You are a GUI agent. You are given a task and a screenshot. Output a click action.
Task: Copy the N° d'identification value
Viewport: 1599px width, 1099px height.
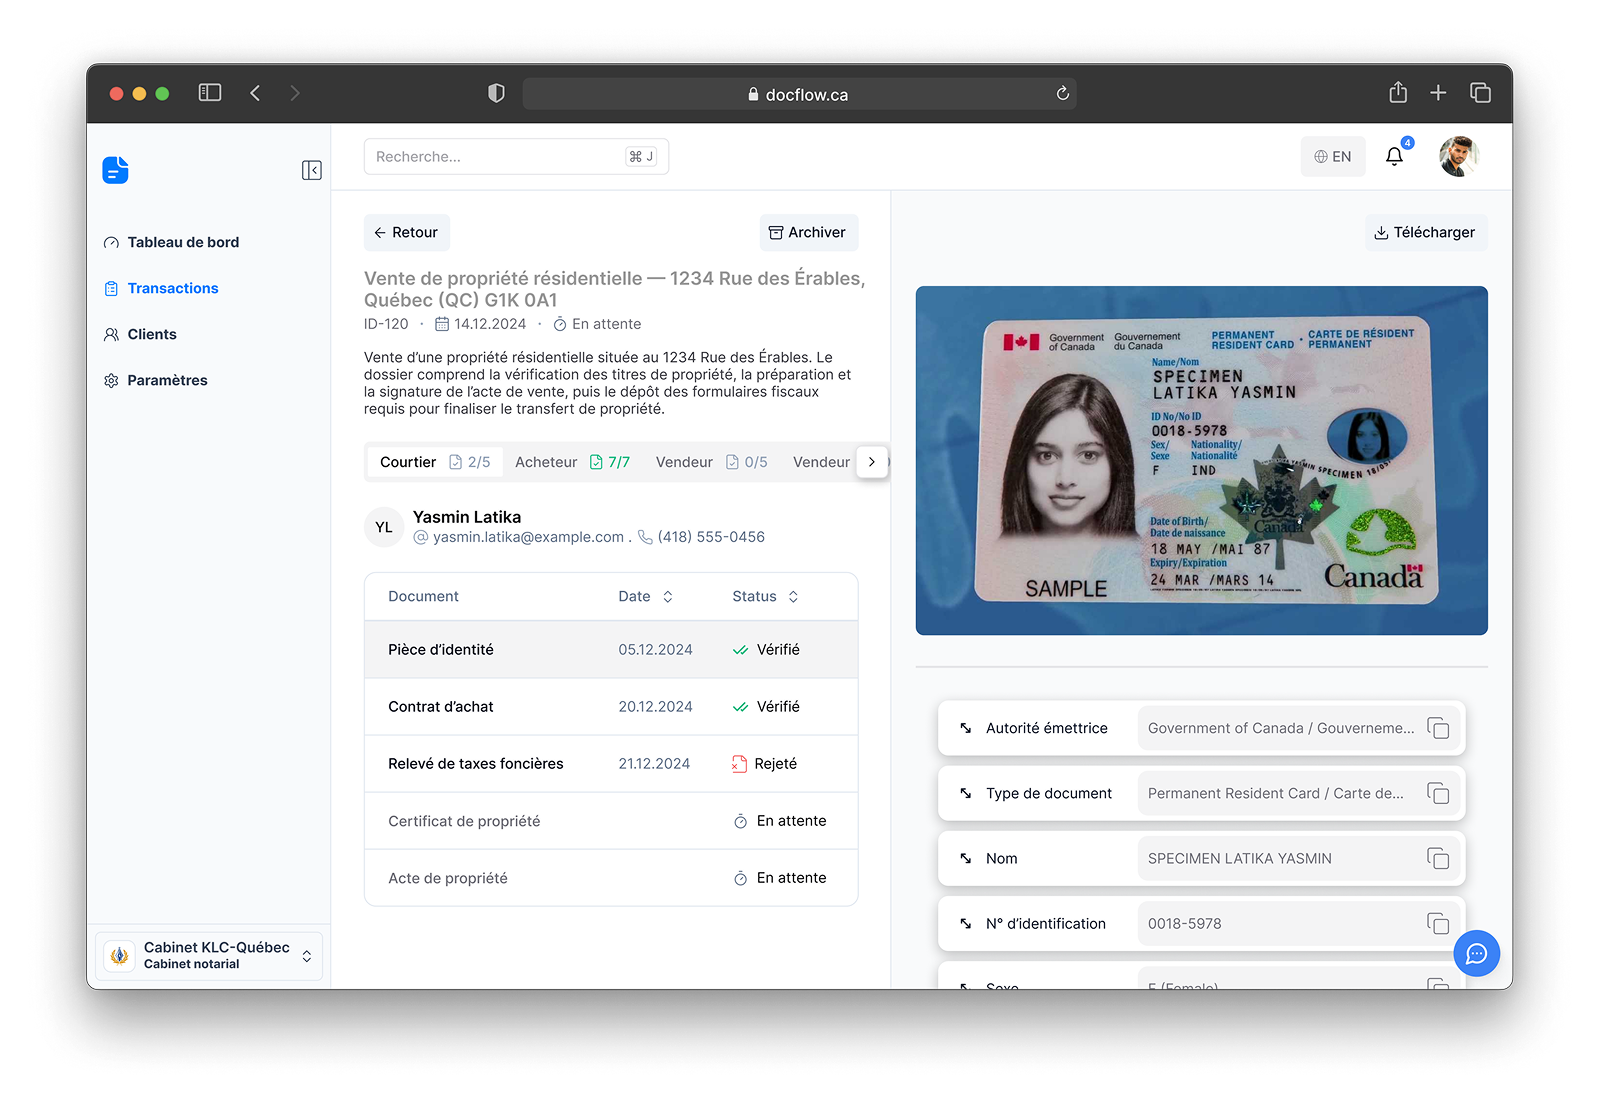click(1438, 923)
